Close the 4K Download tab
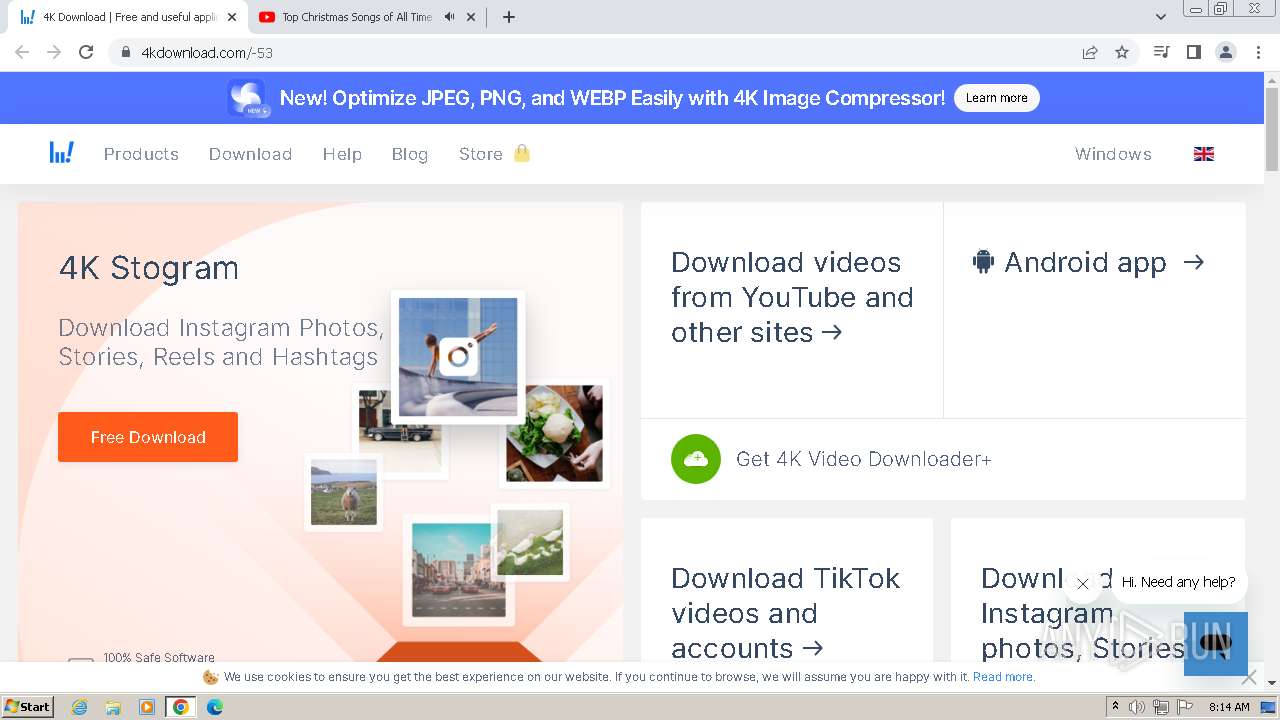The image size is (1280, 720). click(232, 17)
